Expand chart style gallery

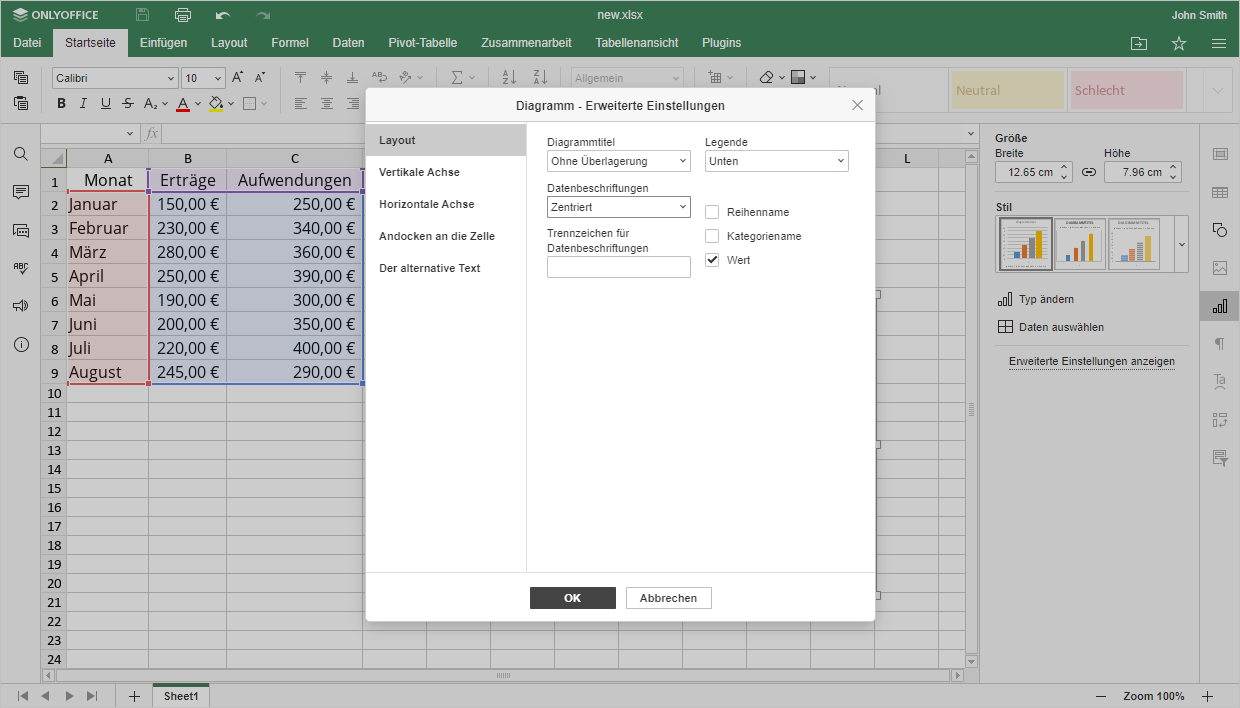(x=1182, y=244)
